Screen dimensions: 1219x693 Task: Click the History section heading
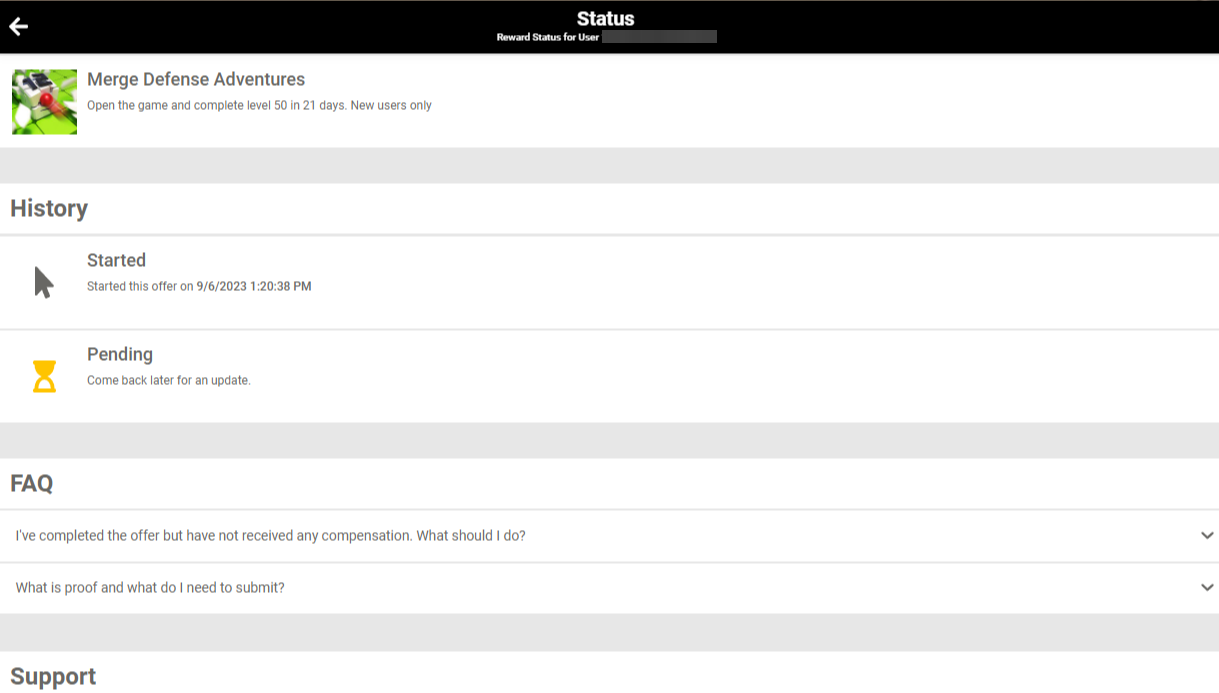(x=49, y=208)
